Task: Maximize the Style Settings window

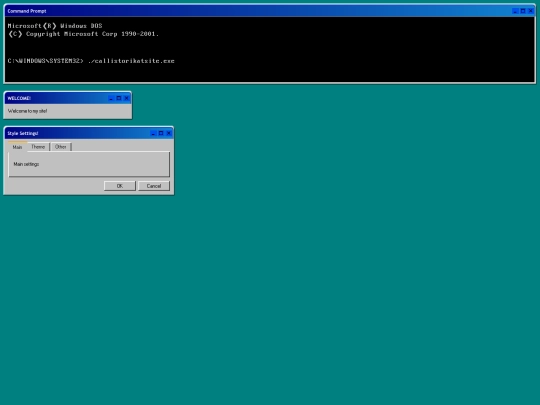Action: [x=161, y=133]
